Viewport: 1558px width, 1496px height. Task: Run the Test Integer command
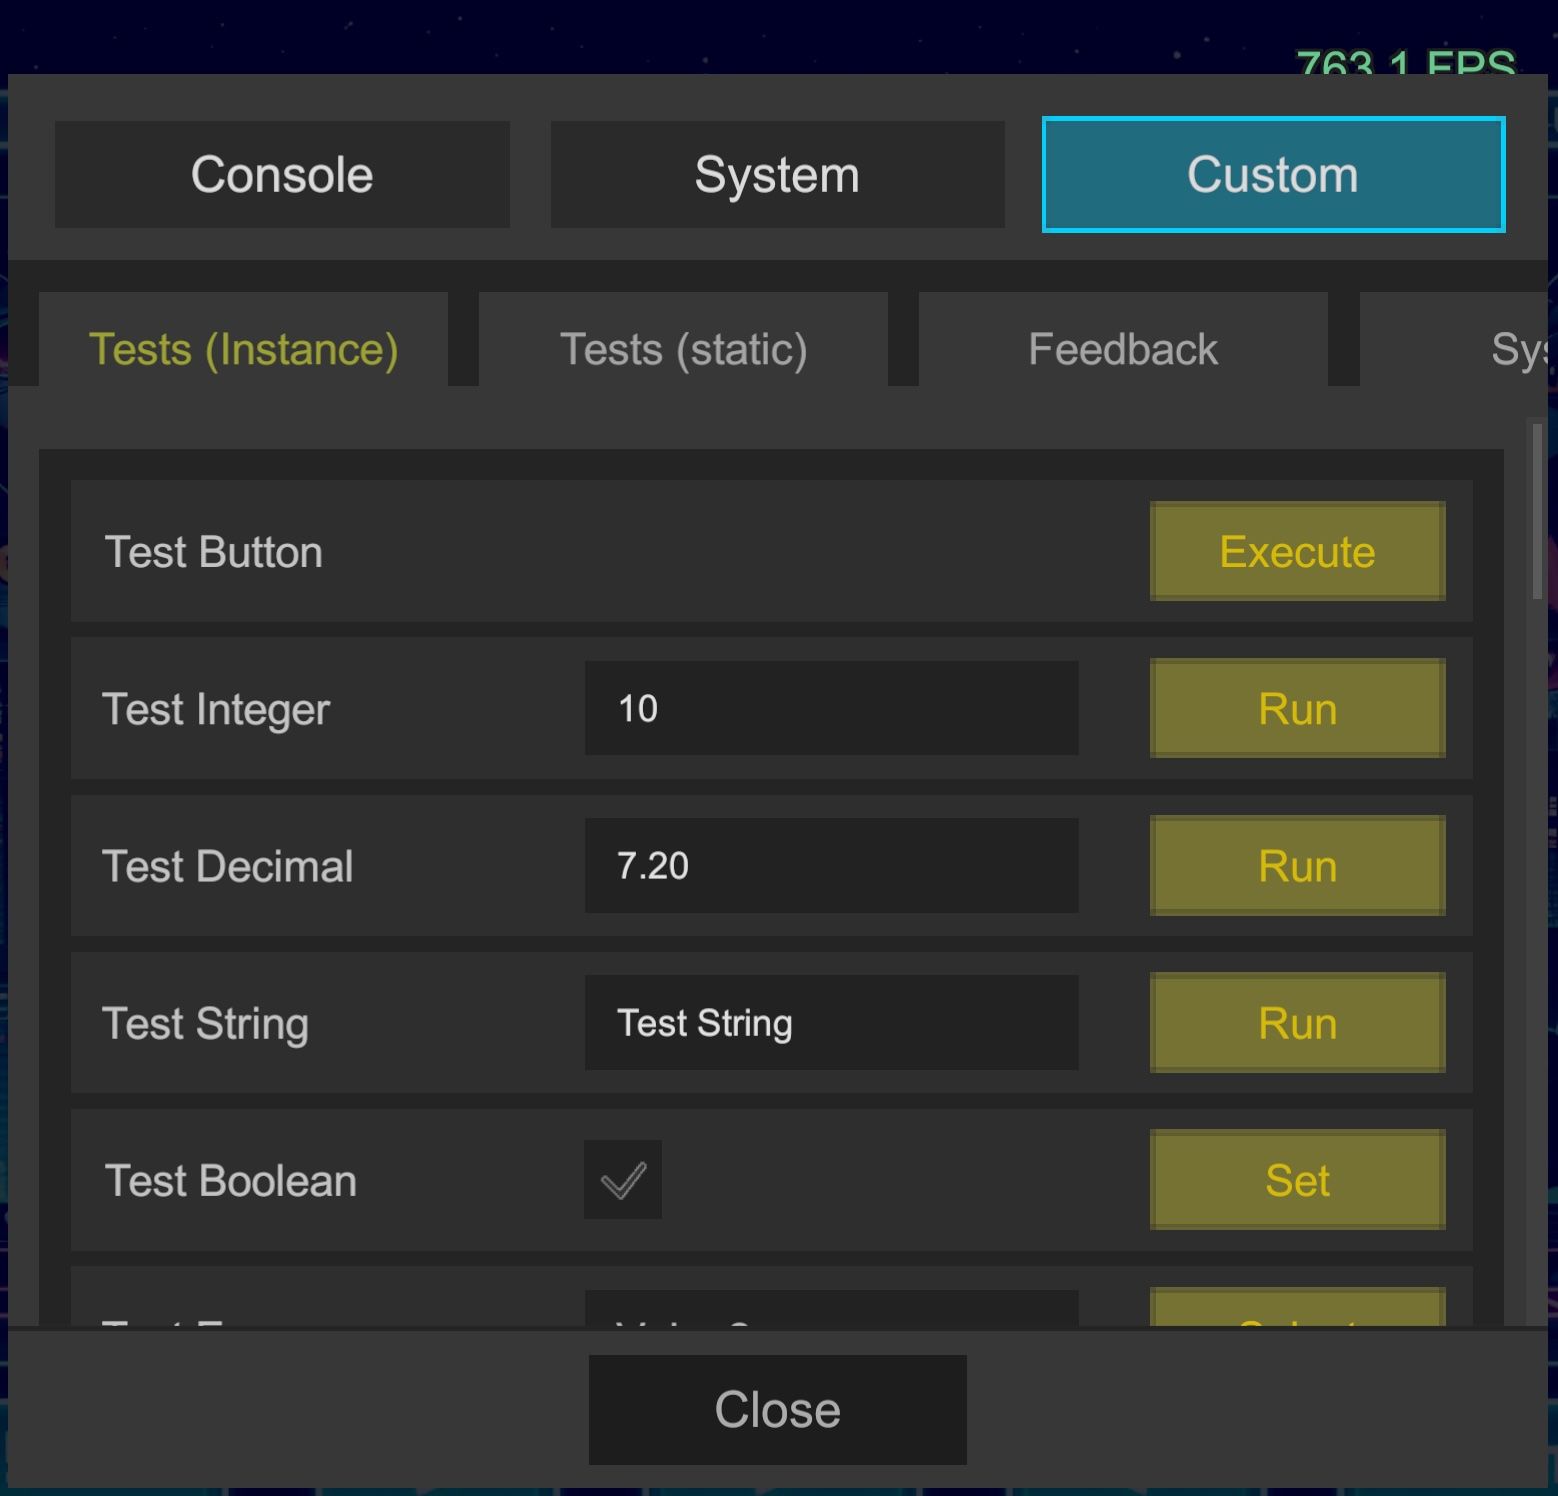(x=1297, y=708)
